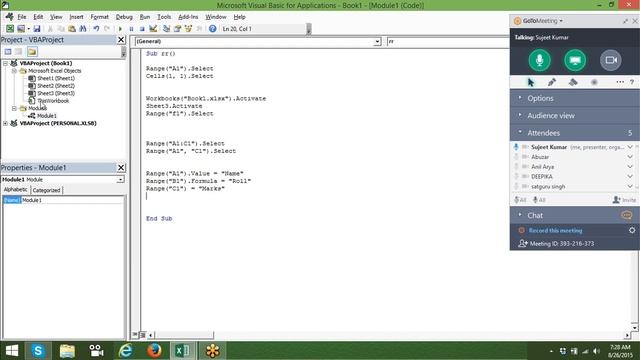
Task: Click the View Microsoft Excel toolbar icon
Action: click(10, 29)
